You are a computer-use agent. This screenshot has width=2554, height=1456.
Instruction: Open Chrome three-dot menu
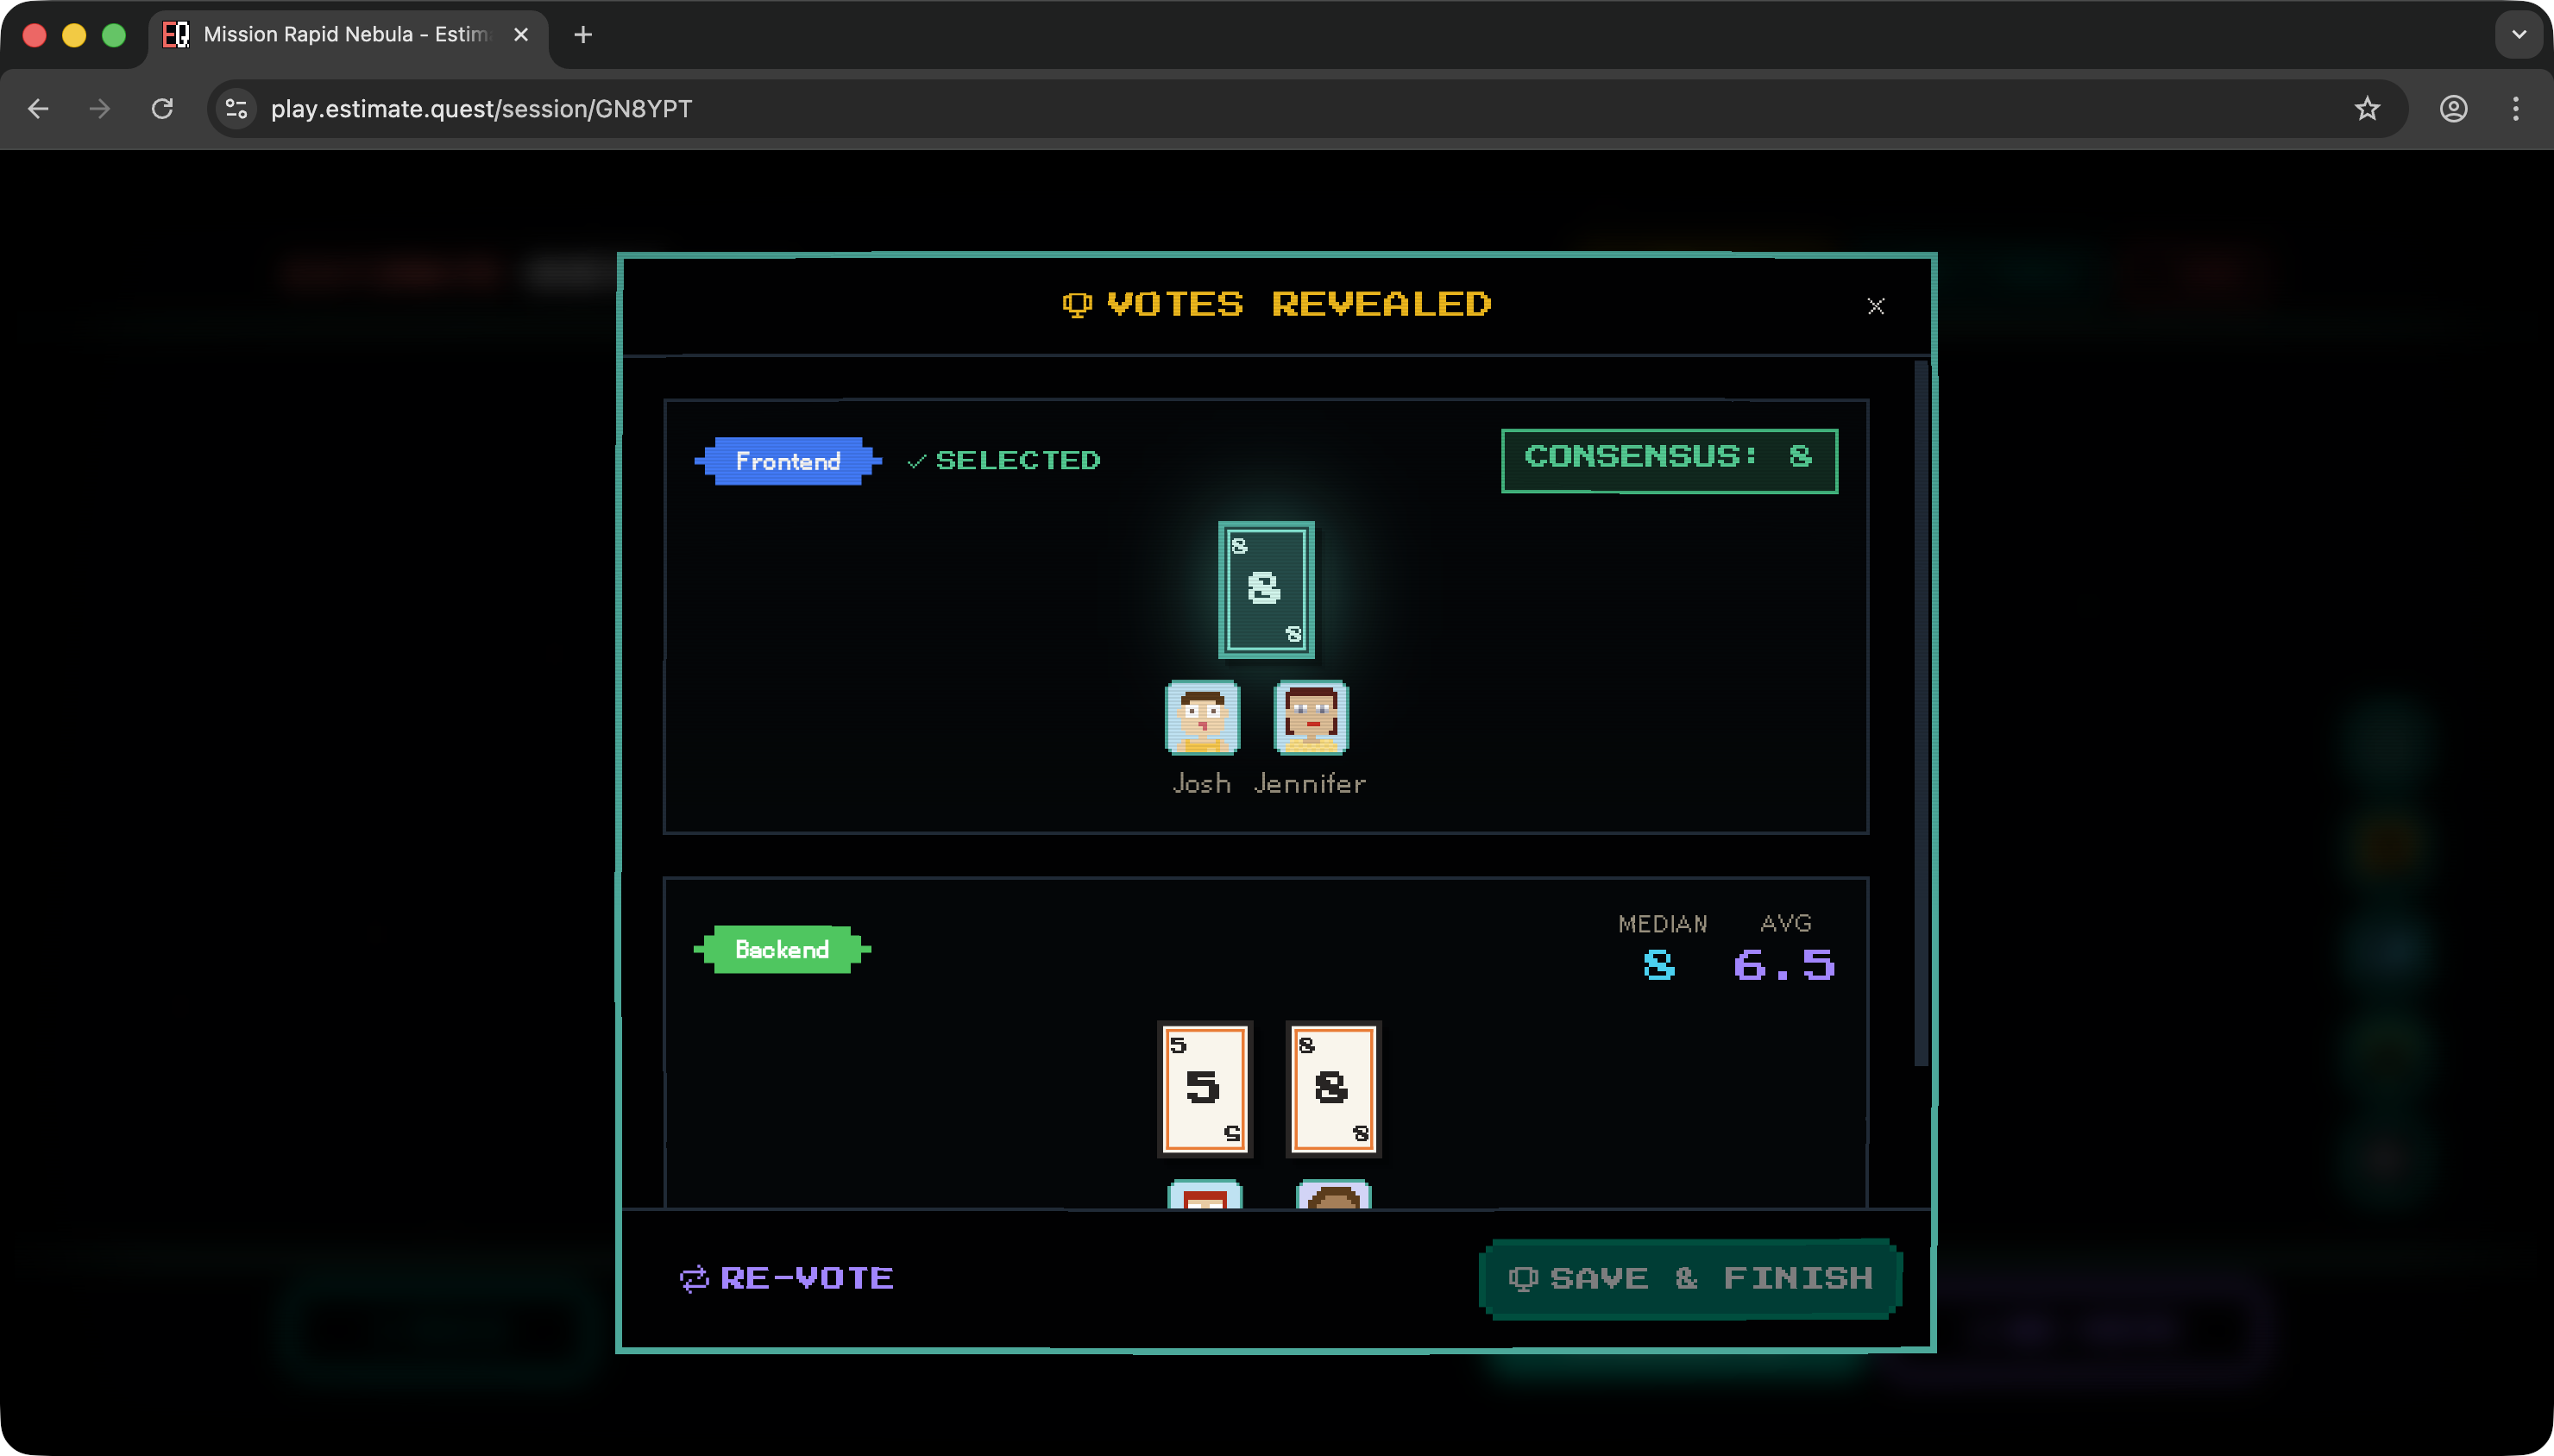pyautogui.click(x=2515, y=109)
